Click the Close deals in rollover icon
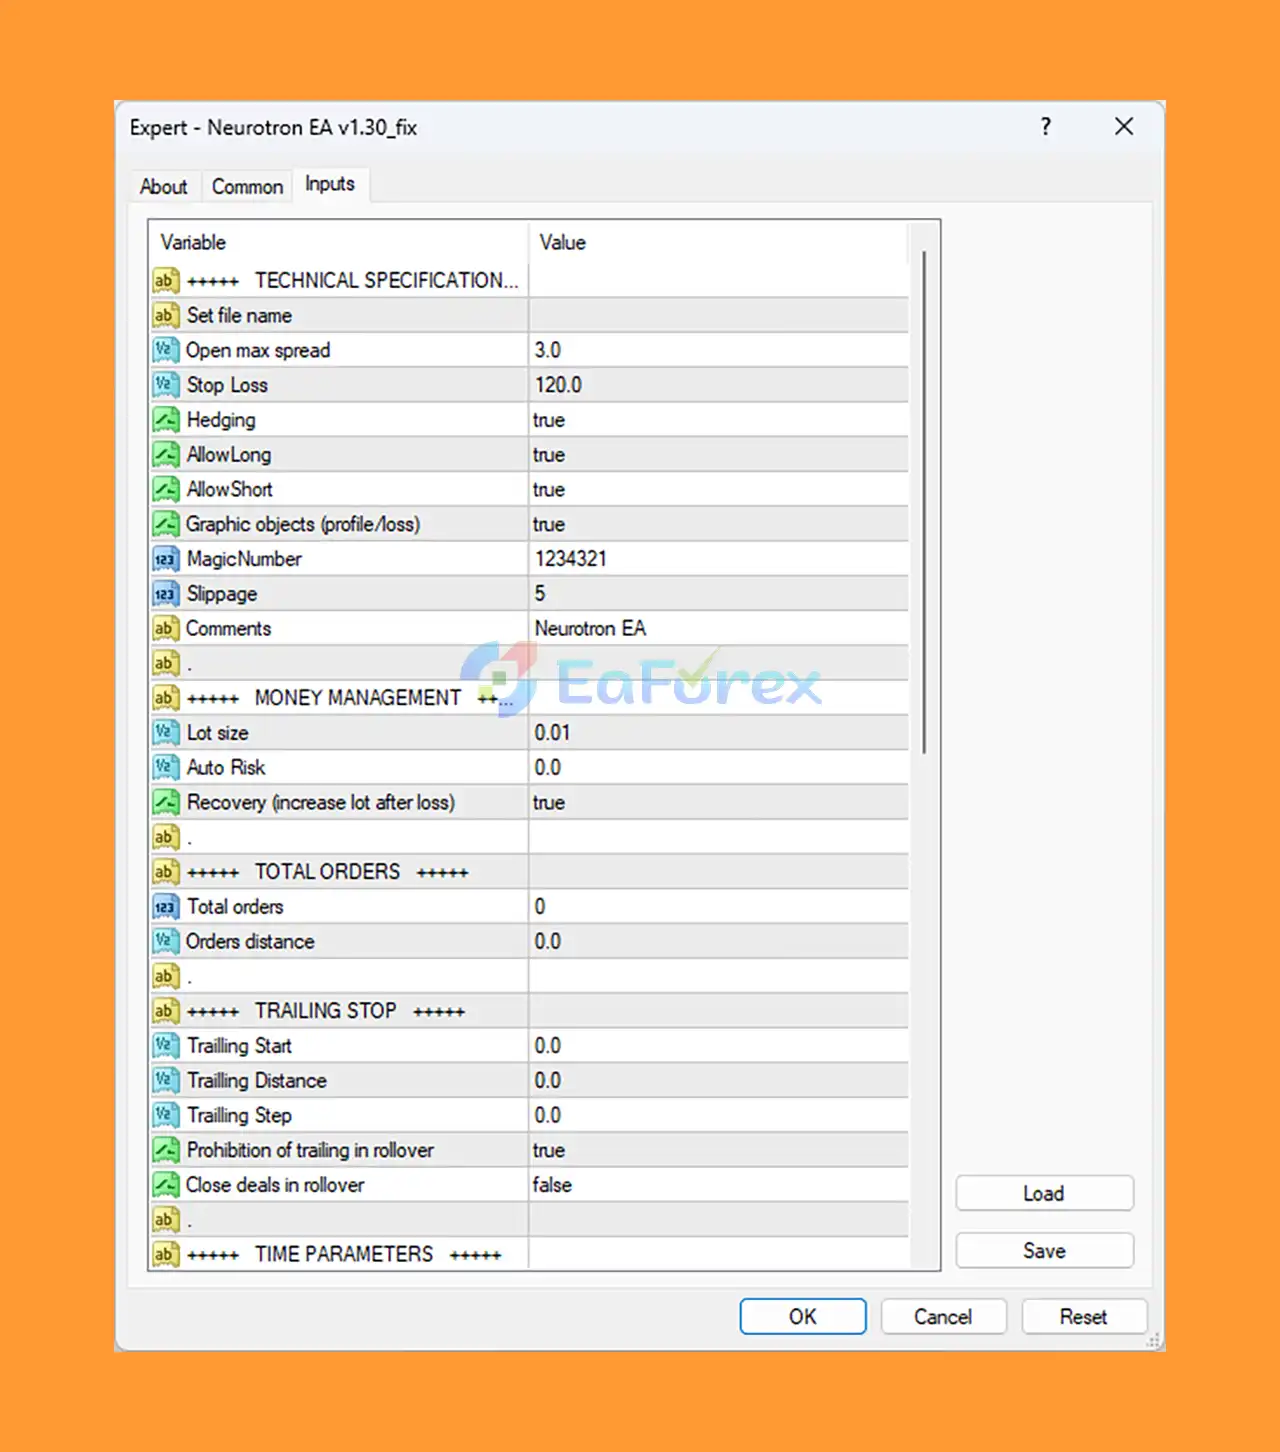This screenshot has height=1452, width=1280. pos(165,1185)
